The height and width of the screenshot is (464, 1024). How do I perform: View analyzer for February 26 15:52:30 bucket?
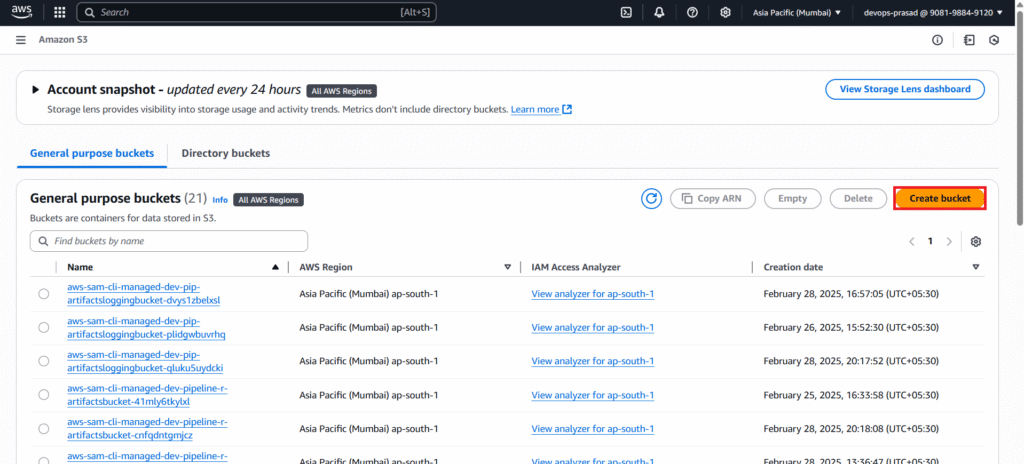click(x=592, y=327)
